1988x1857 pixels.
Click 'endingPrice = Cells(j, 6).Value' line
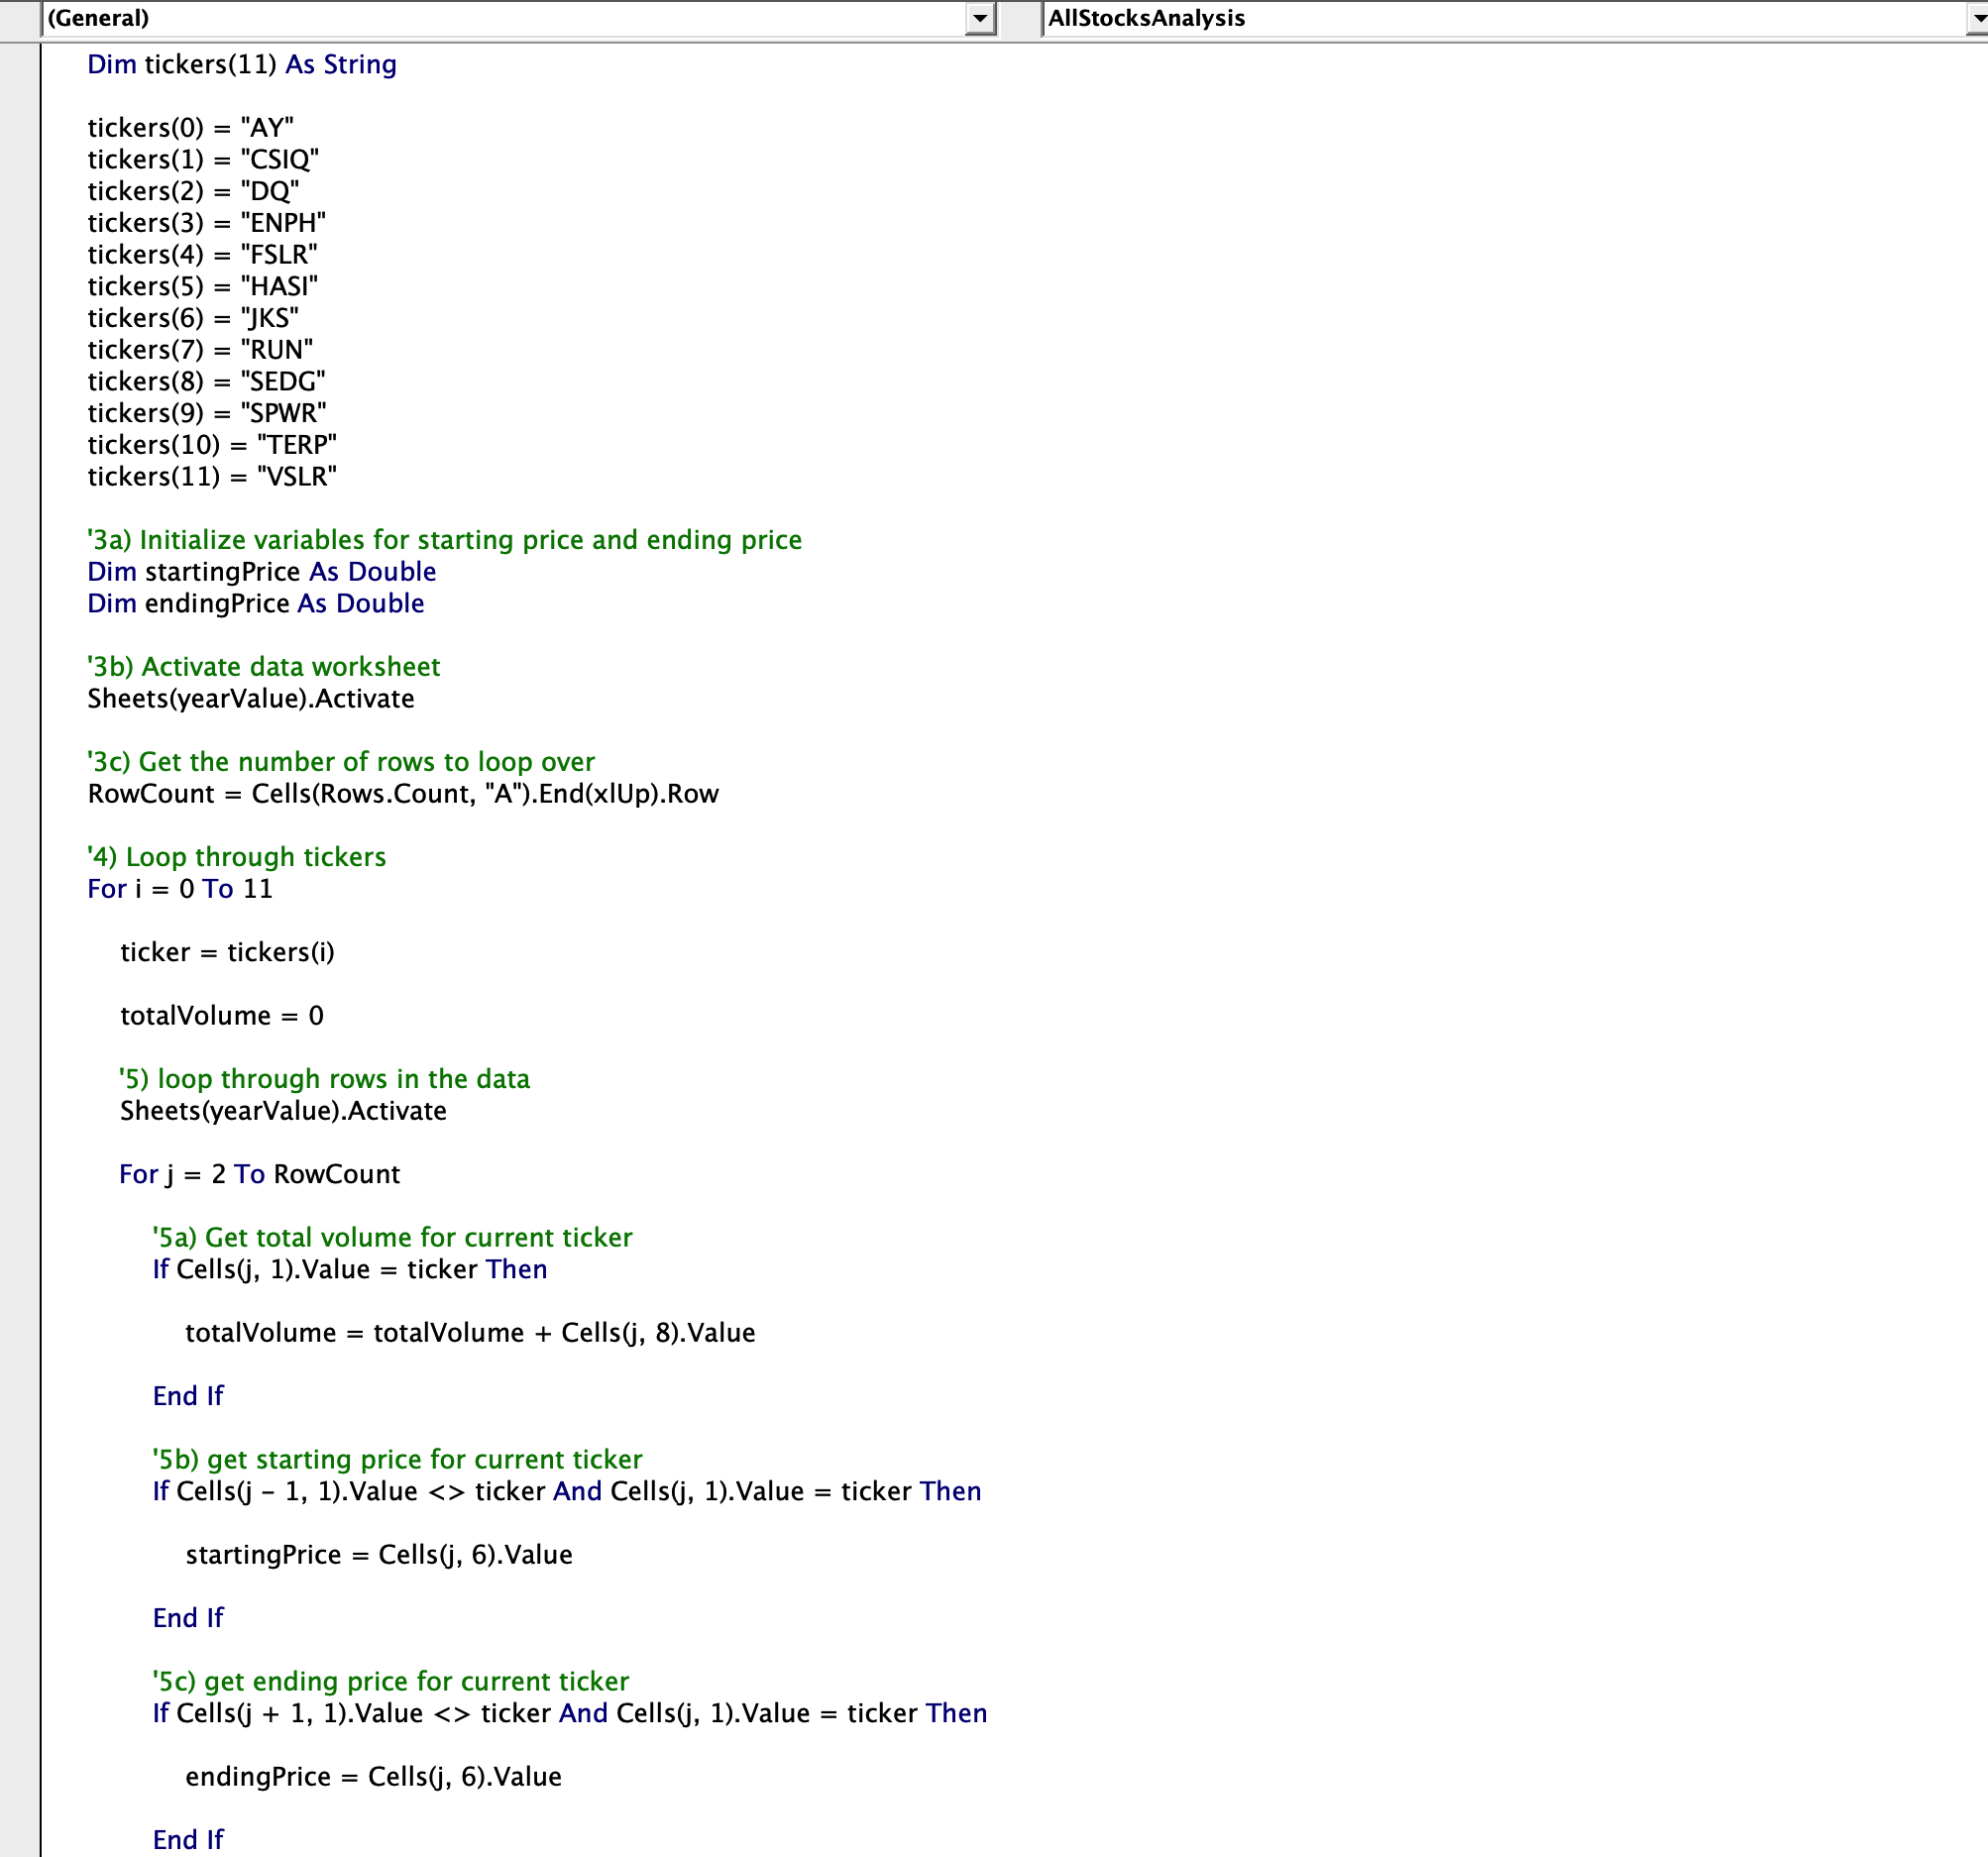tap(373, 1777)
